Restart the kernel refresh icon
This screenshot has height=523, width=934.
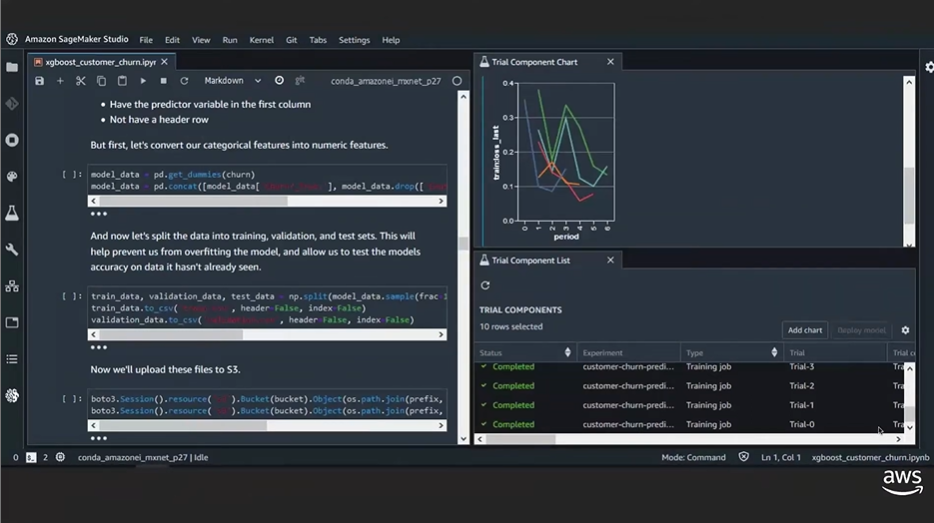click(x=184, y=81)
